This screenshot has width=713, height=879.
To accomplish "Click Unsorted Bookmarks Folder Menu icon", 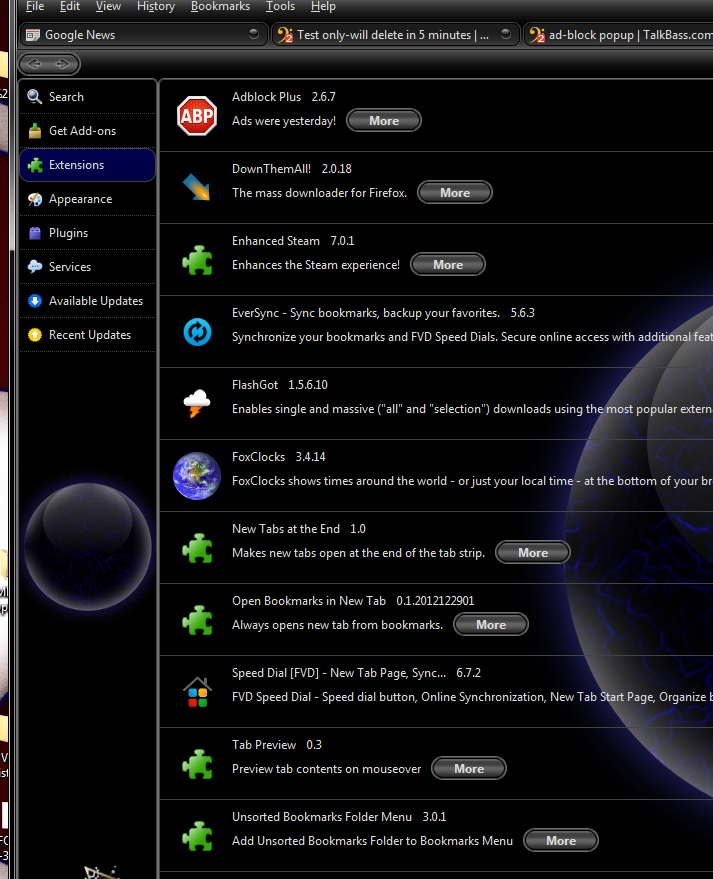I will pos(197,836).
